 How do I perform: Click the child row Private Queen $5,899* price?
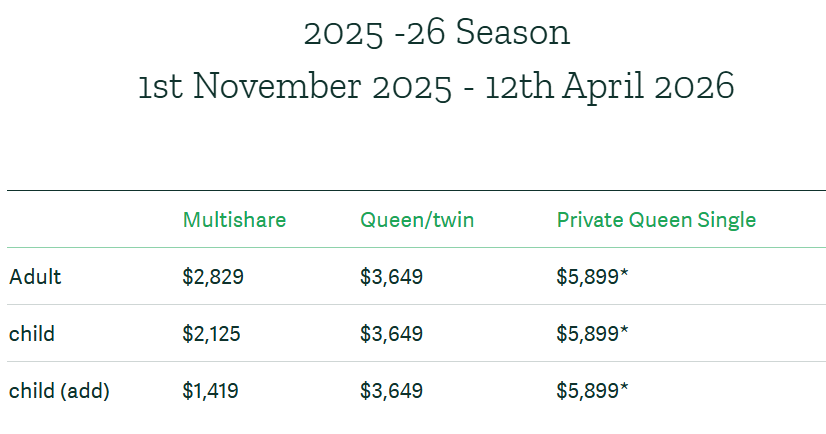click(x=592, y=333)
